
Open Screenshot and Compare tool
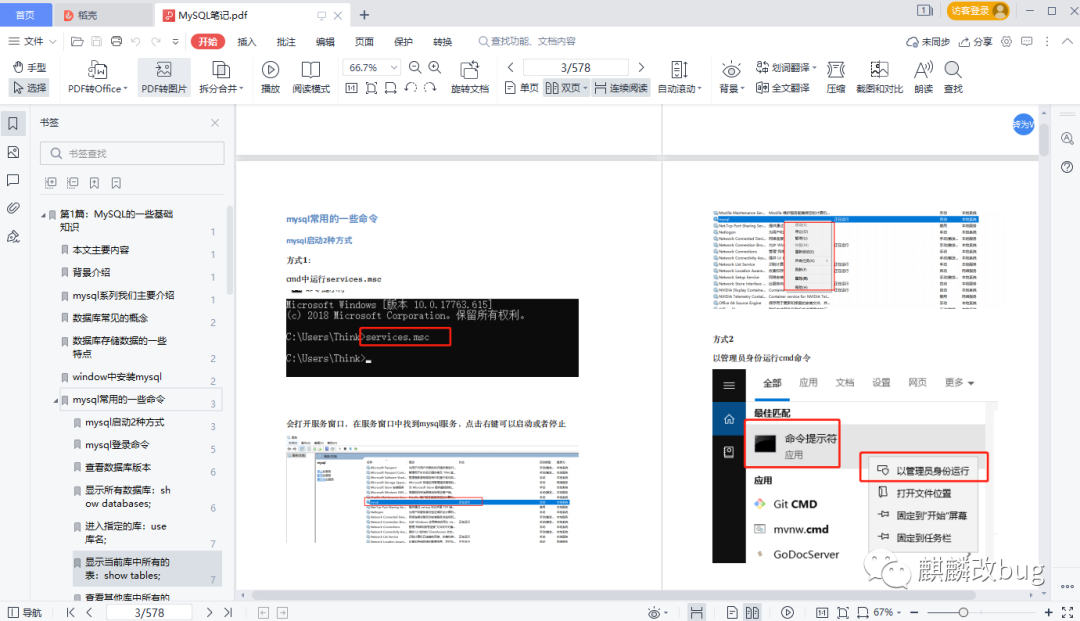point(879,76)
